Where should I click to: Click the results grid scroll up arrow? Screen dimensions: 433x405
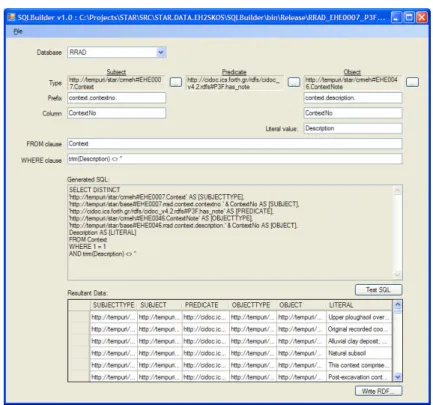pos(397,304)
